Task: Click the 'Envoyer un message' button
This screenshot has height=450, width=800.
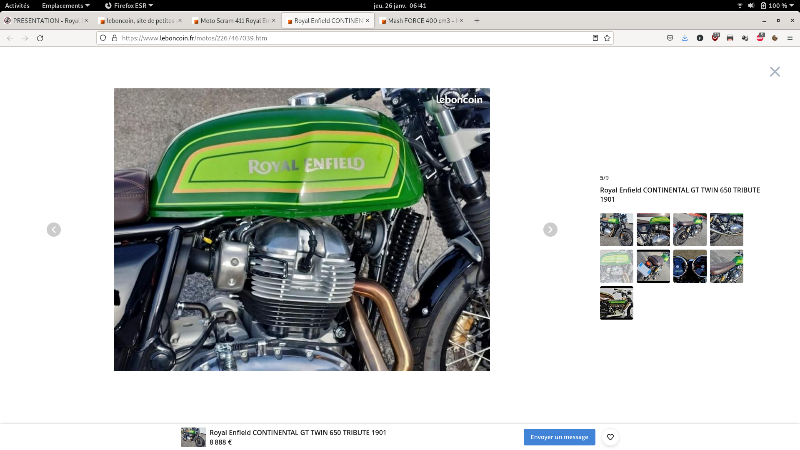Action: pos(559,437)
